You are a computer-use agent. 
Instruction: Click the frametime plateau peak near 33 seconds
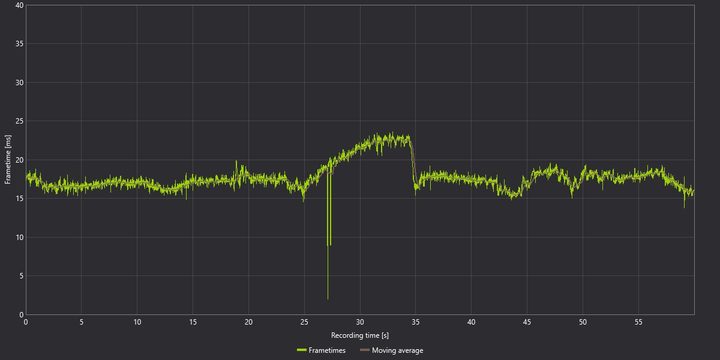tap(392, 136)
